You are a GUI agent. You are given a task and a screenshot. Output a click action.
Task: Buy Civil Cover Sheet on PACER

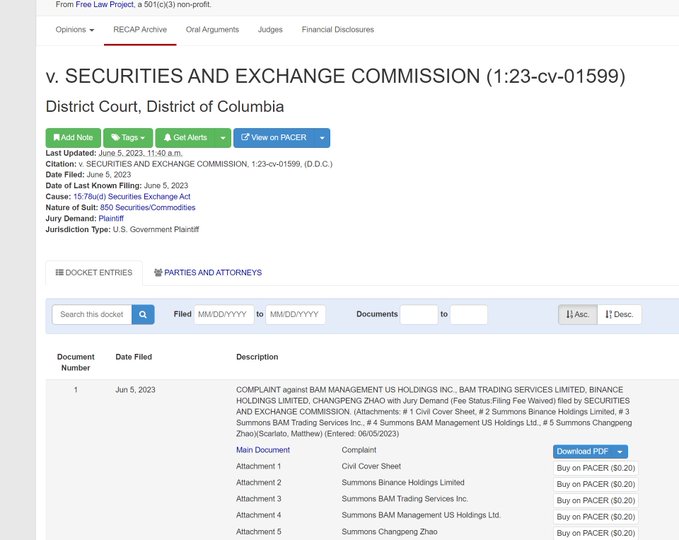tap(595, 468)
